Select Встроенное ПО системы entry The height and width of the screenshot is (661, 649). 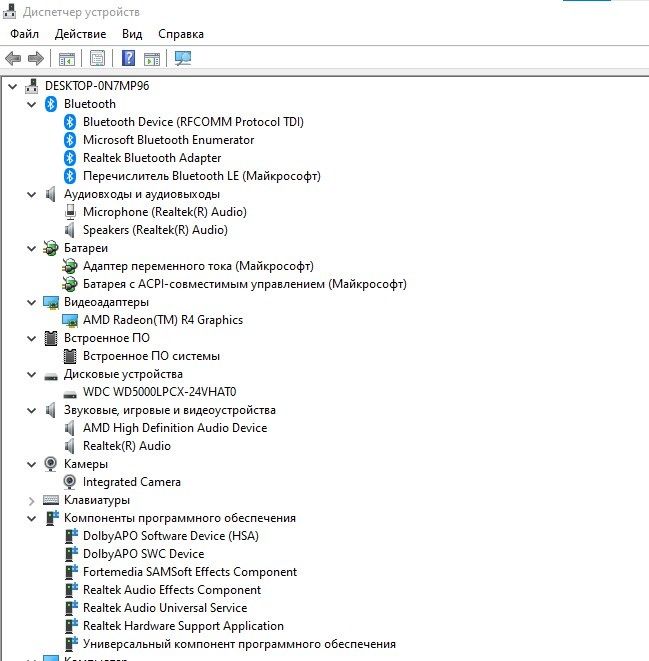[x=151, y=356]
